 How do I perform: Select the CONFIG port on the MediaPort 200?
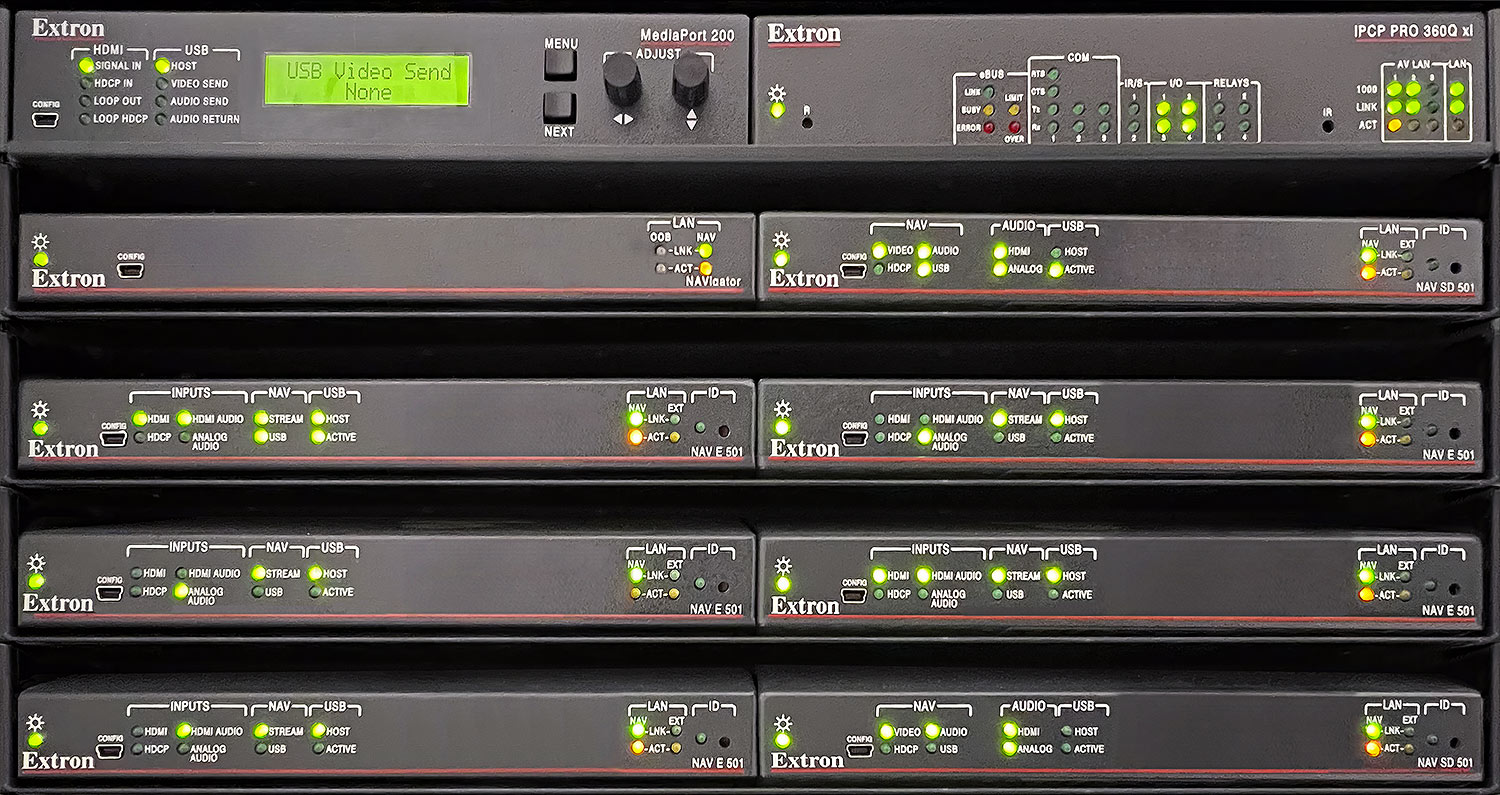click(43, 120)
